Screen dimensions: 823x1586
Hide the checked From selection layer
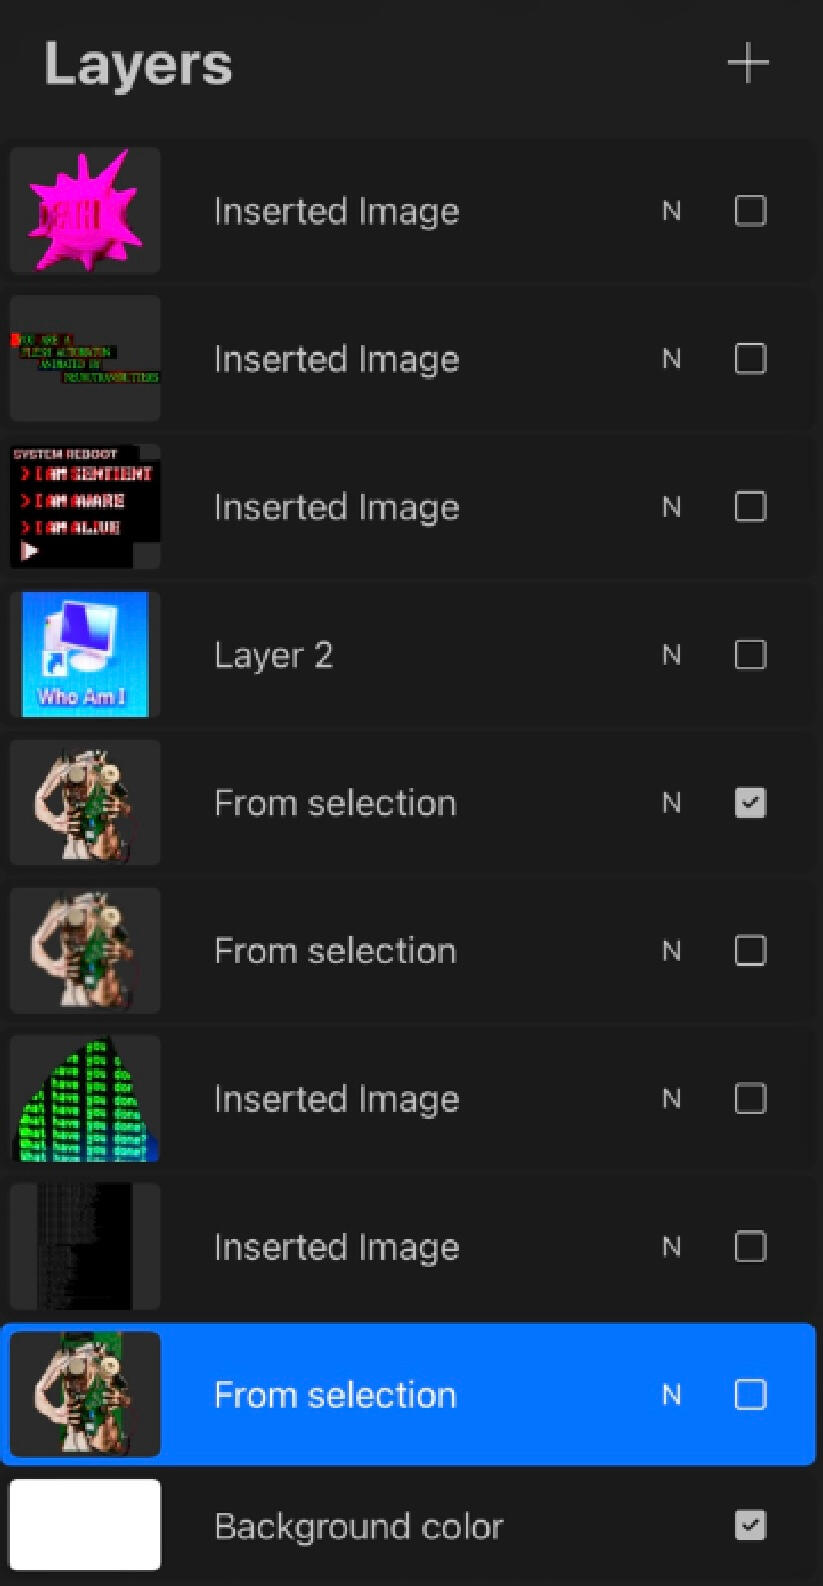(x=750, y=803)
